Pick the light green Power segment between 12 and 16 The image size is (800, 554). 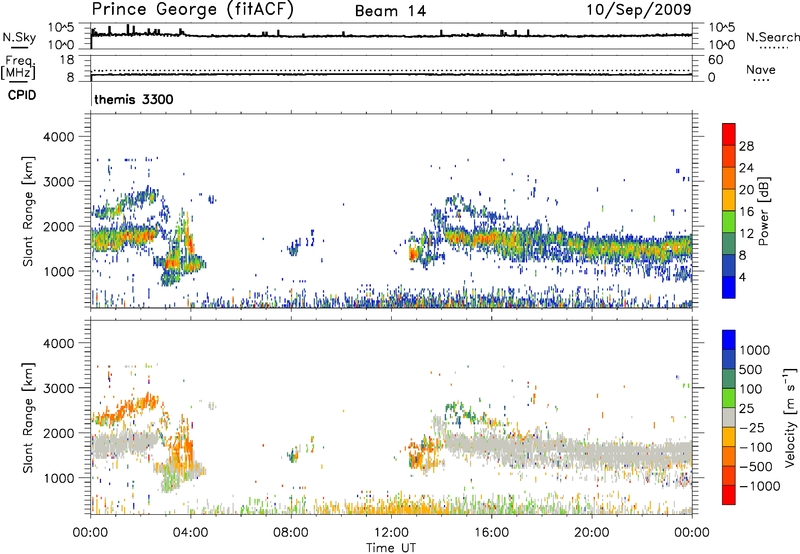click(729, 221)
